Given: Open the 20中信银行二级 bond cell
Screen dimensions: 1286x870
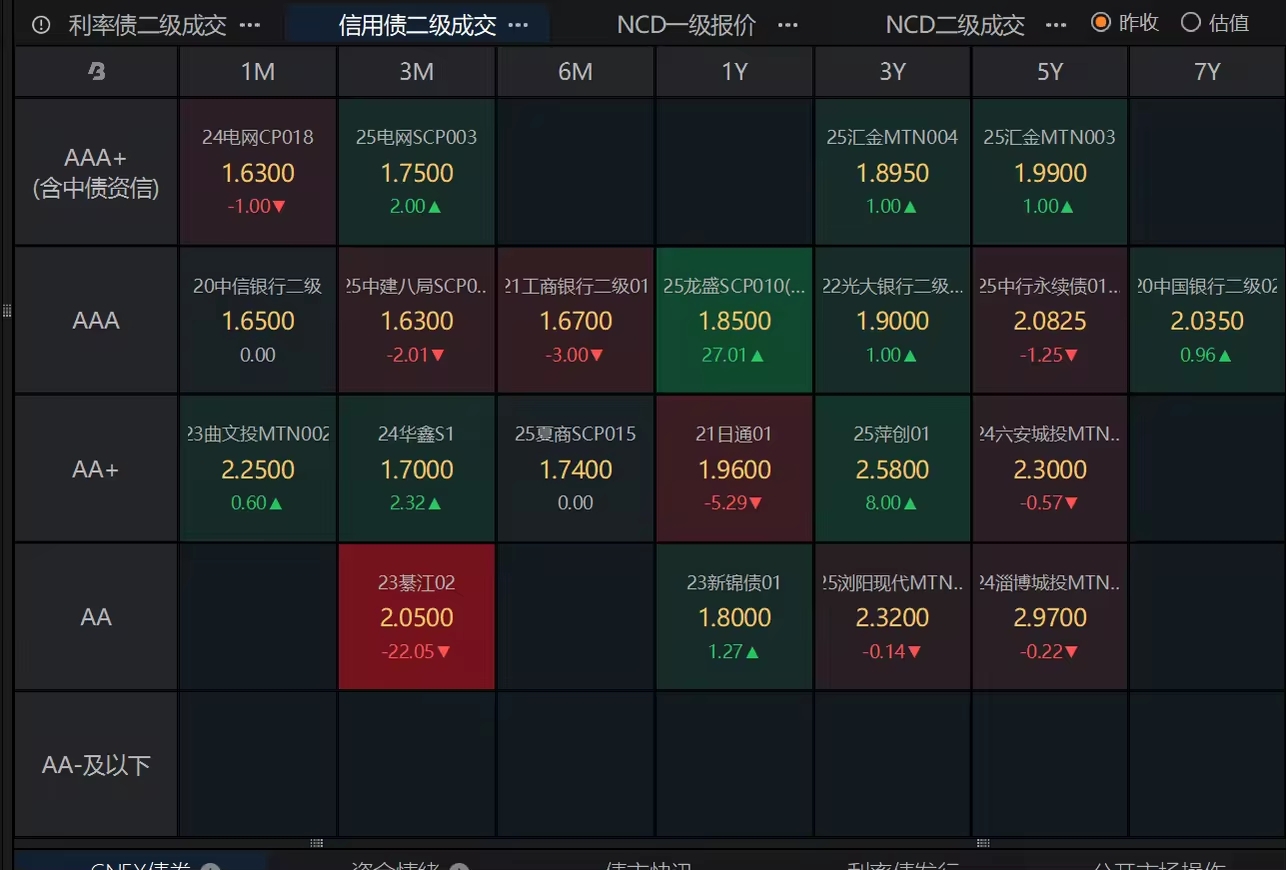Looking at the screenshot, I should coord(258,320).
